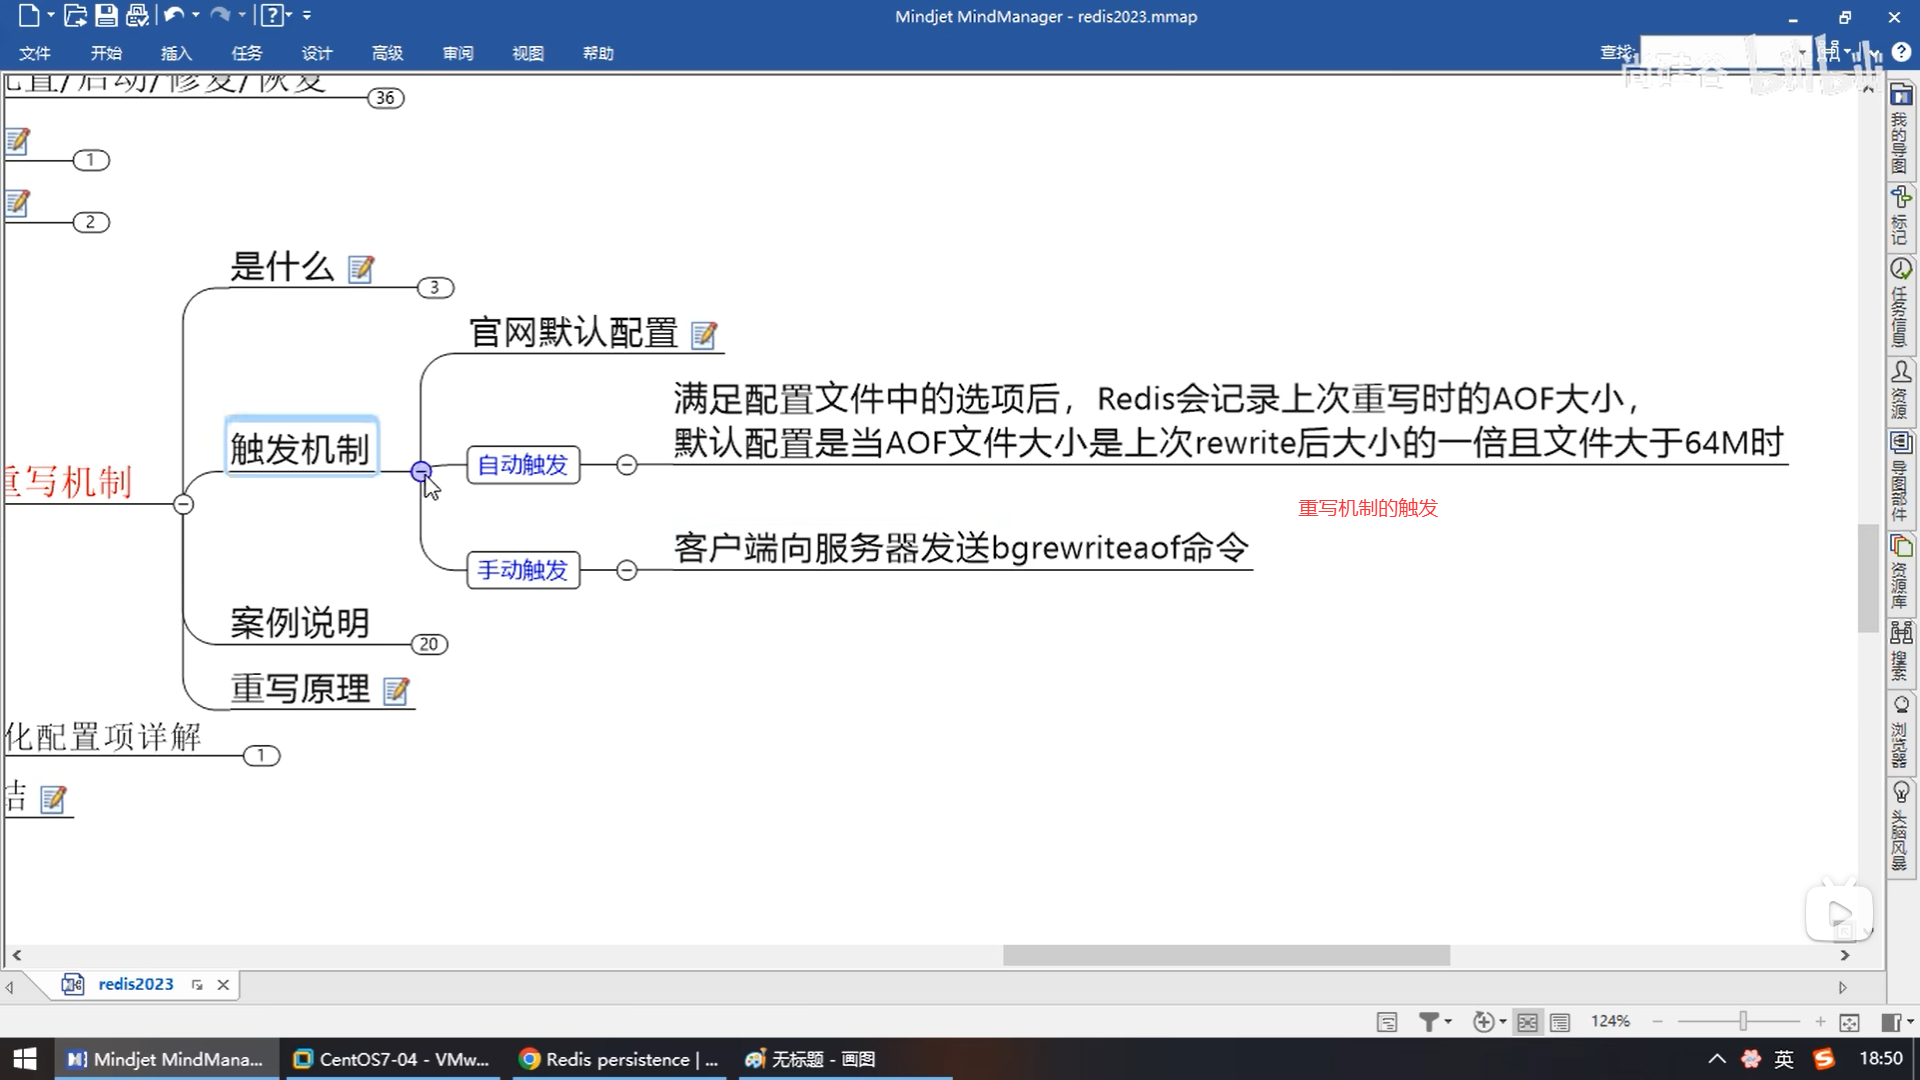Click the zoom slider handle
This screenshot has height=1080, width=1920.
[1743, 1021]
